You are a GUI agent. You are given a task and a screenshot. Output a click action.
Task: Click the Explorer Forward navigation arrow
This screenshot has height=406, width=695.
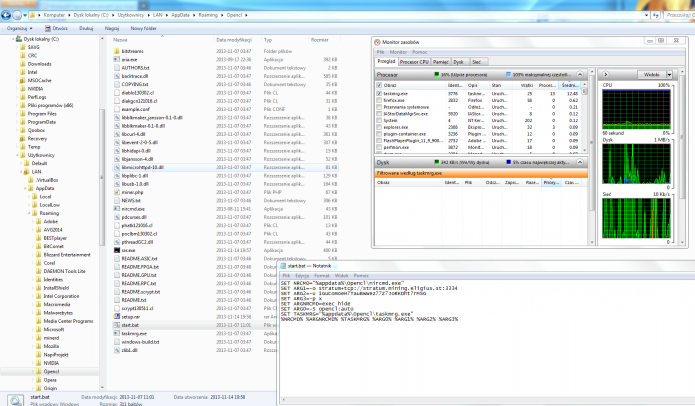[17, 15]
